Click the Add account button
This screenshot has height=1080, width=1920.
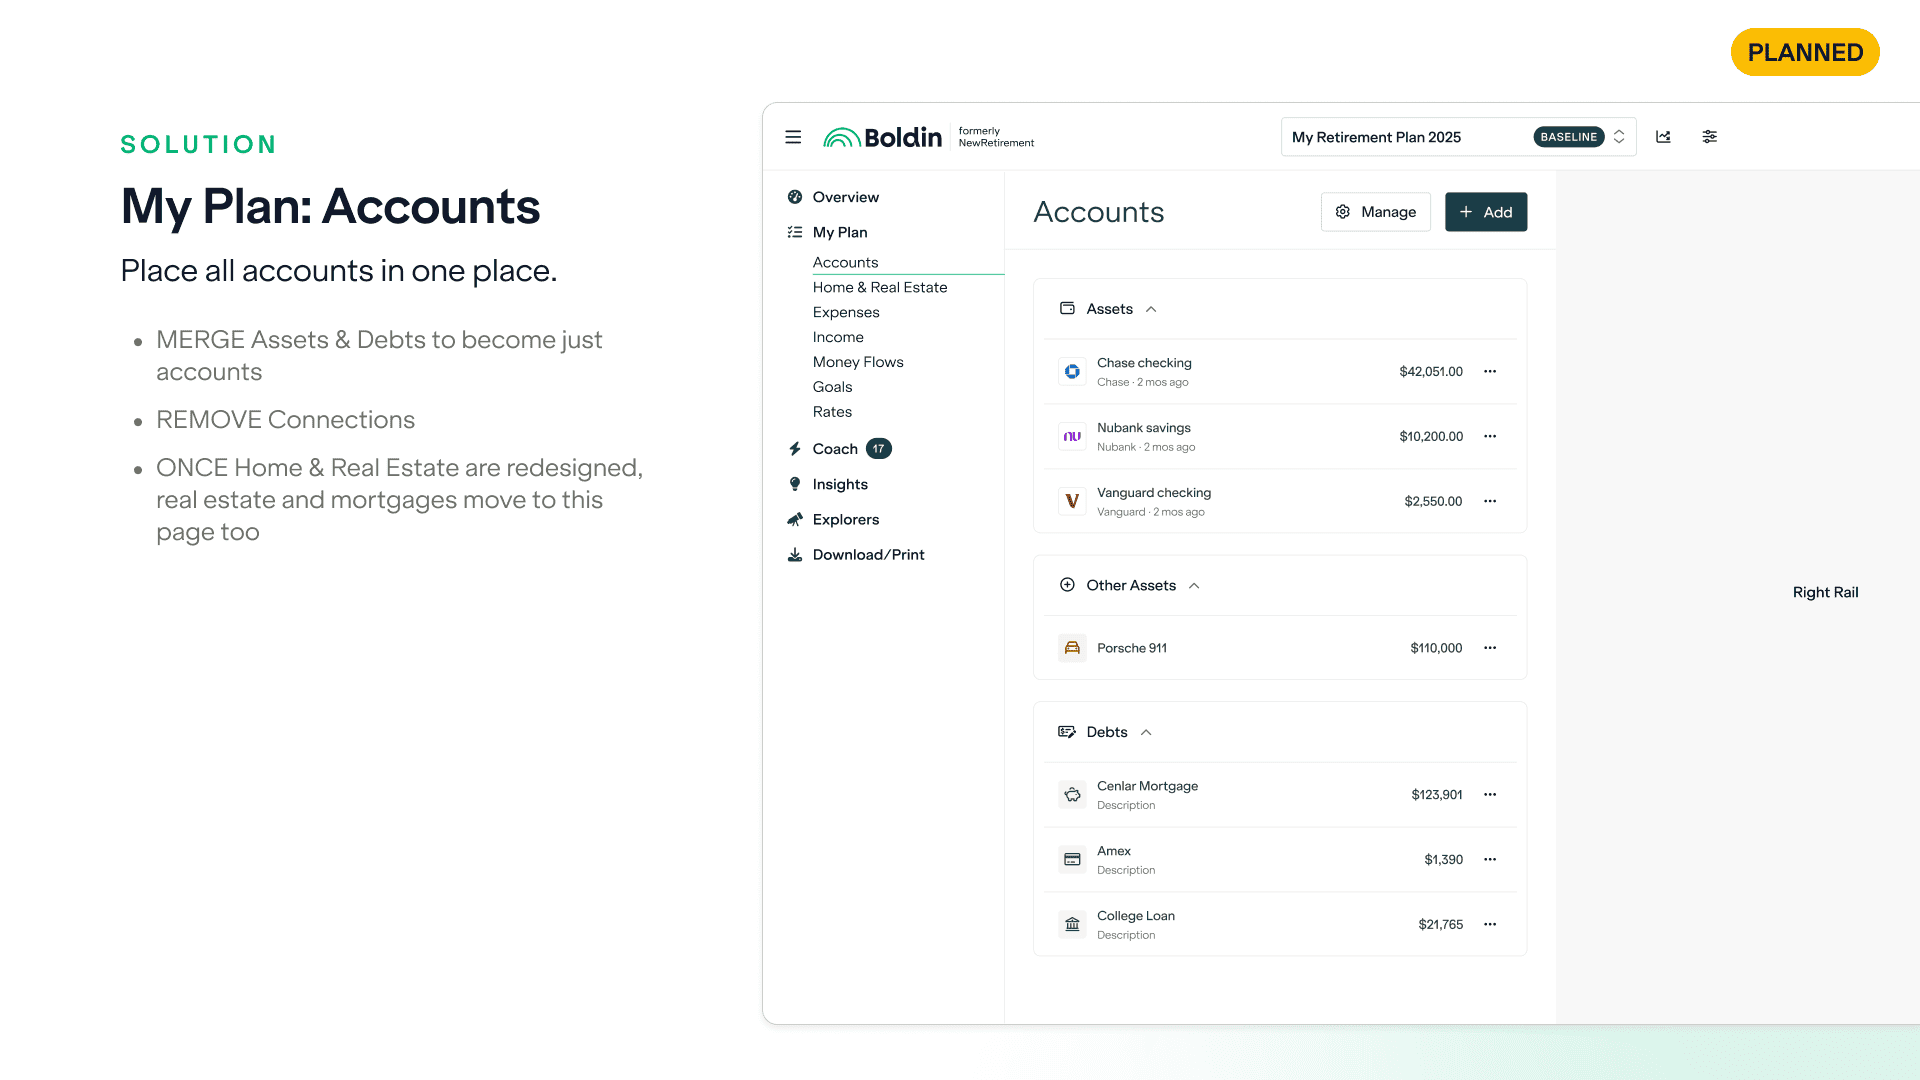1485,212
